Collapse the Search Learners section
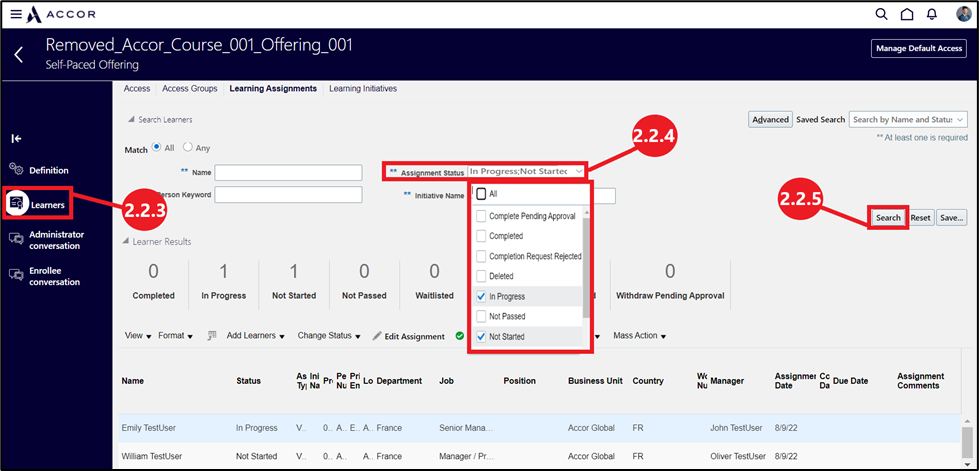Image resolution: width=979 pixels, height=471 pixels. click(131, 119)
